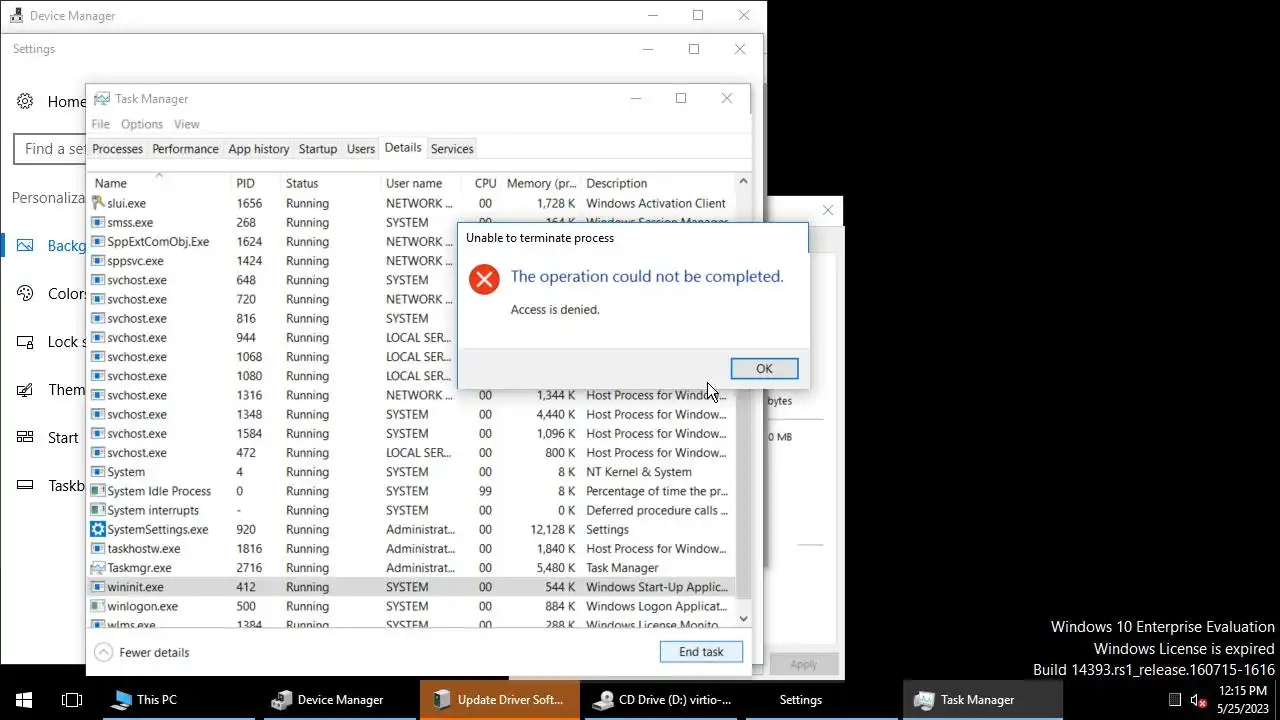Click the Find a setting search box
1280x720 pixels.
pos(50,149)
